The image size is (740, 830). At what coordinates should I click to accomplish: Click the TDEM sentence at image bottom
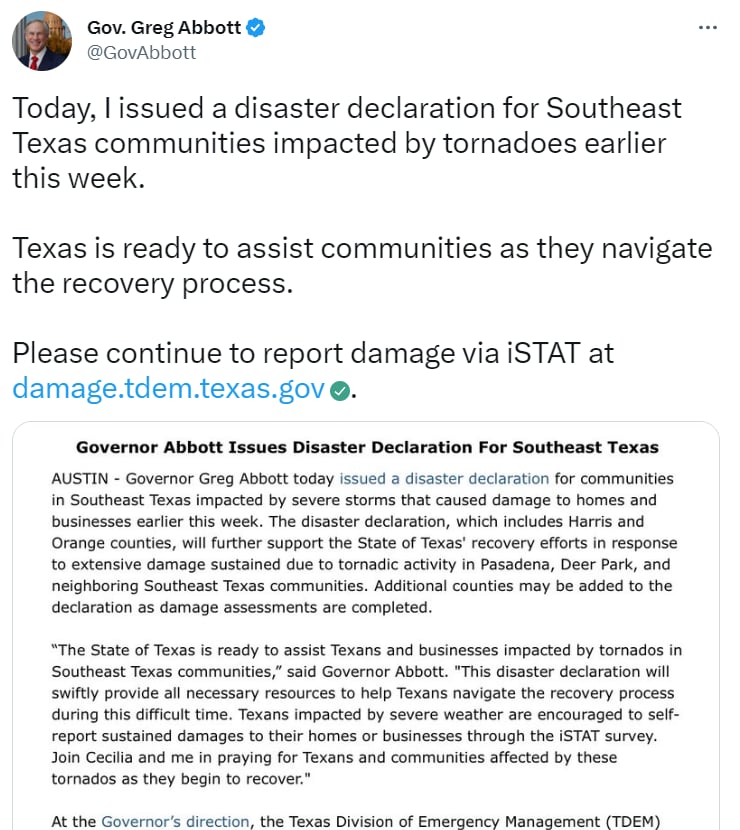tap(356, 821)
